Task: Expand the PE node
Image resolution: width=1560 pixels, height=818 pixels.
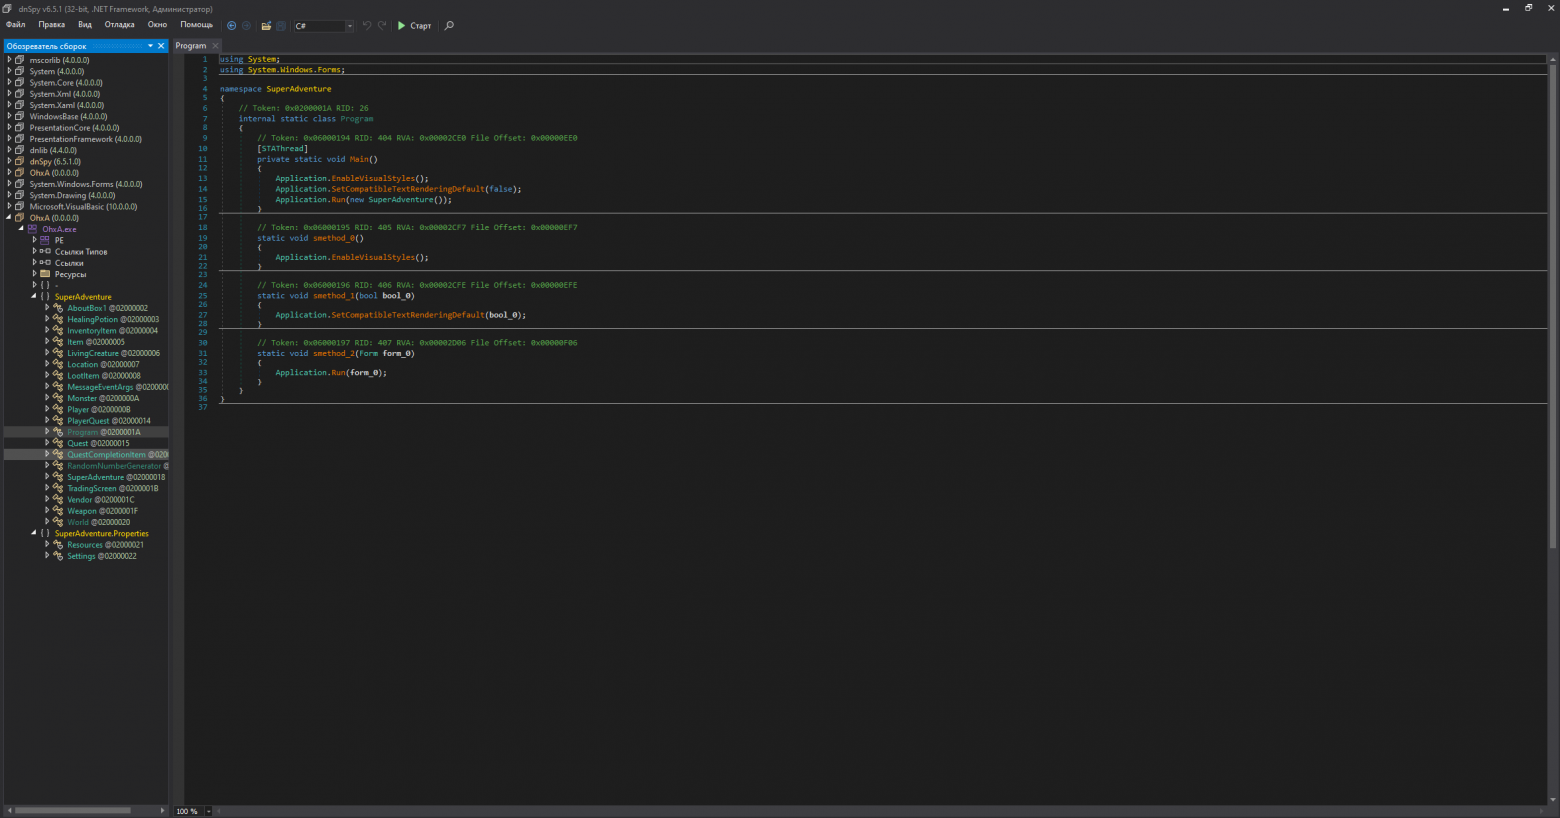Action: (x=34, y=240)
